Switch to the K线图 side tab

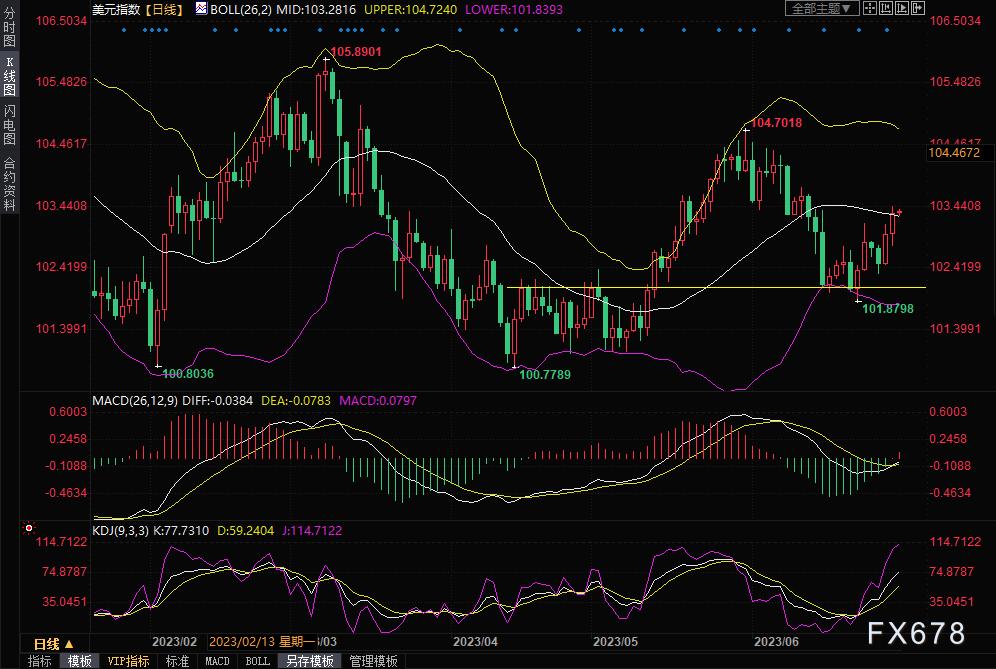point(9,76)
